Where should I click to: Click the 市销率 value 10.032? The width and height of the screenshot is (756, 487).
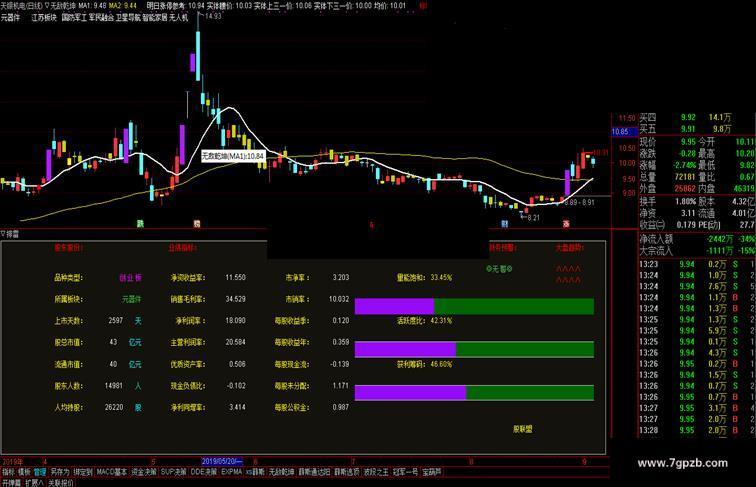pyautogui.click(x=339, y=299)
